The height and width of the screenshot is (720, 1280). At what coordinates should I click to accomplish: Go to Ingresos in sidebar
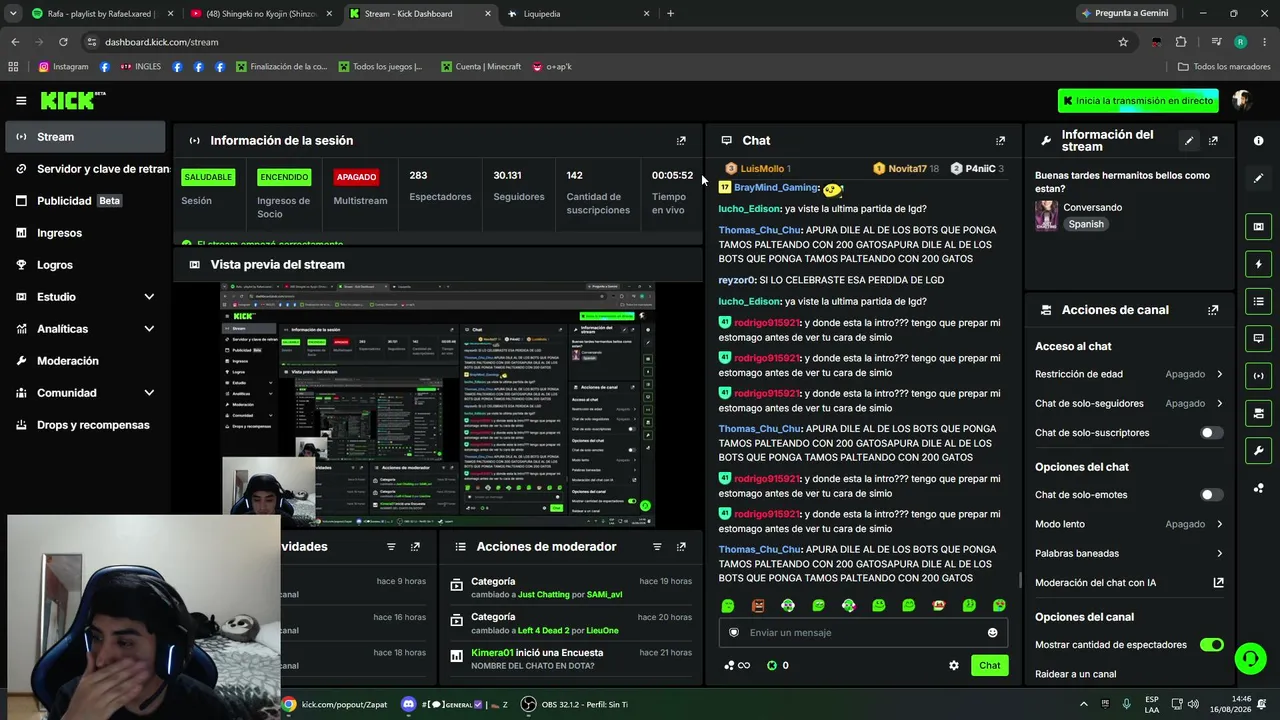click(86, 233)
